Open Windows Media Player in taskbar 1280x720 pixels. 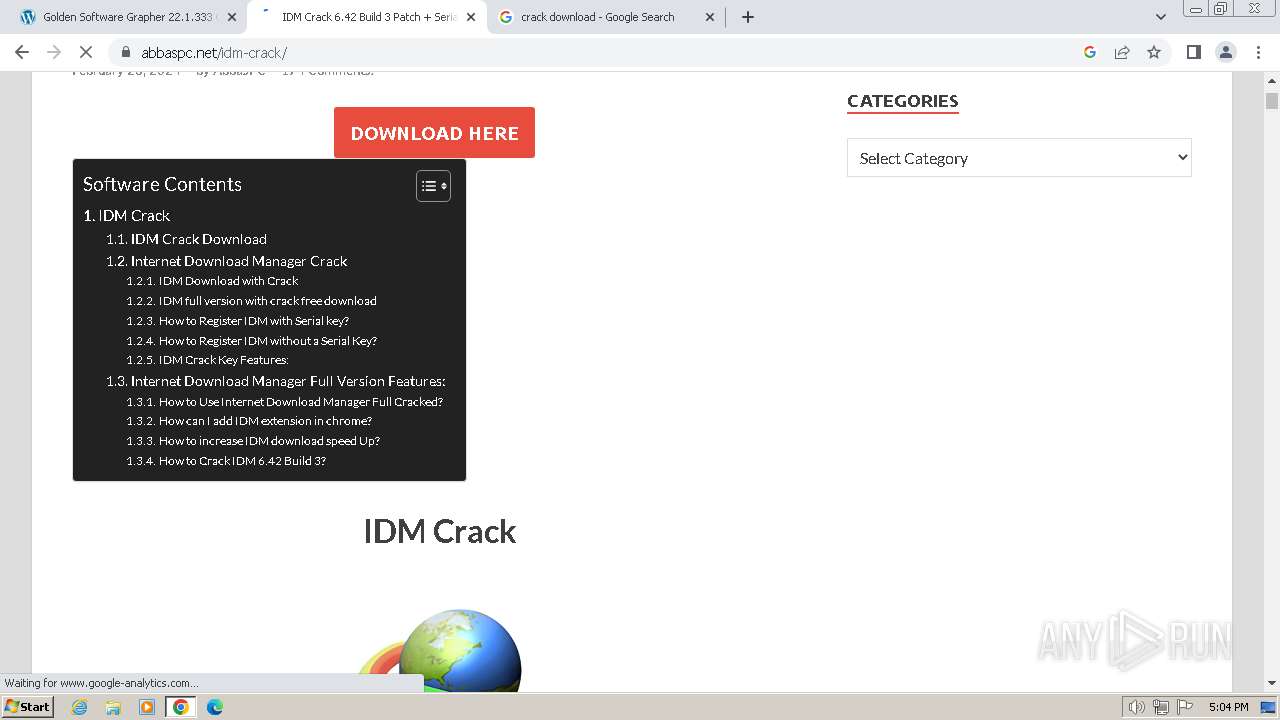147,707
